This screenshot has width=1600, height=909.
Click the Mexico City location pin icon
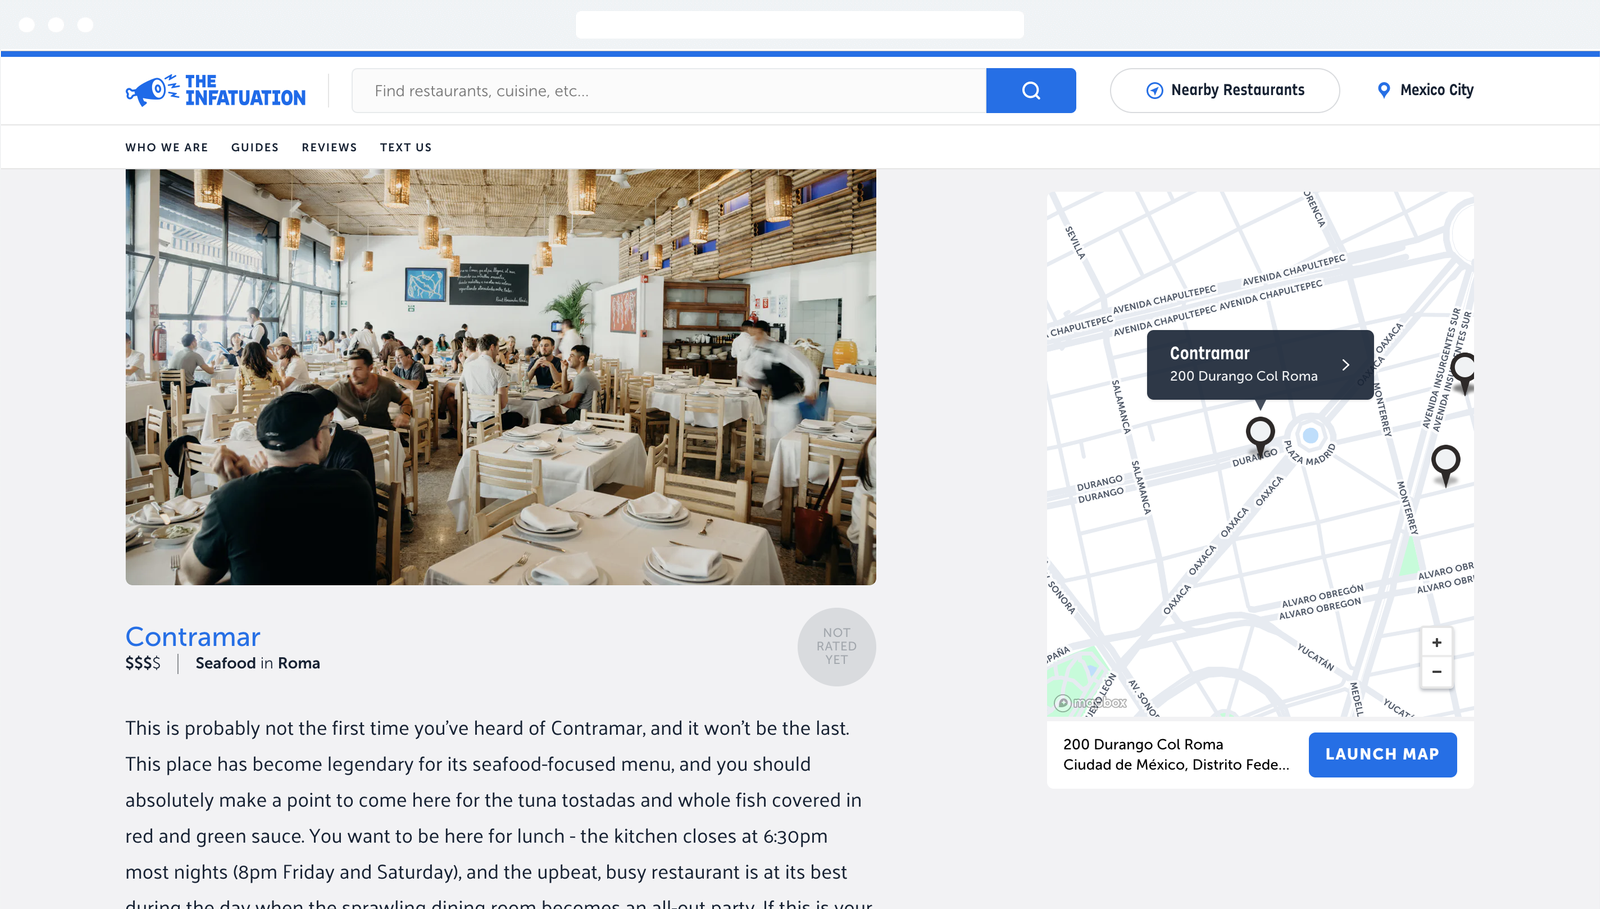[x=1384, y=90]
